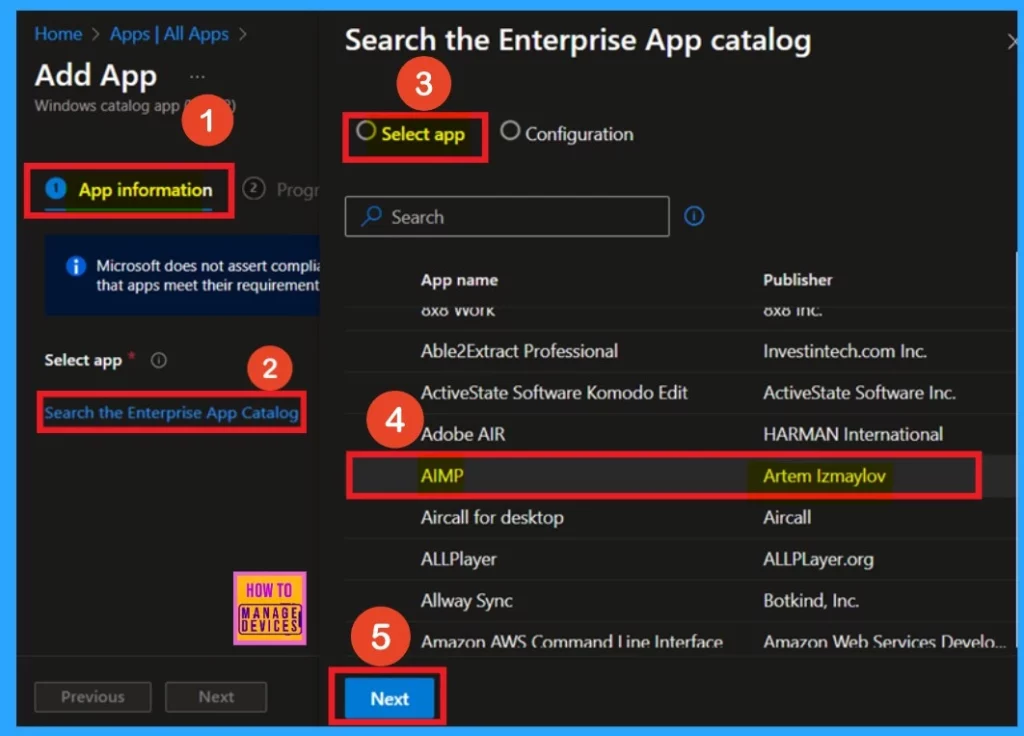Switch to the App information step tab
Image resolution: width=1024 pixels, height=736 pixels.
[x=129, y=190]
